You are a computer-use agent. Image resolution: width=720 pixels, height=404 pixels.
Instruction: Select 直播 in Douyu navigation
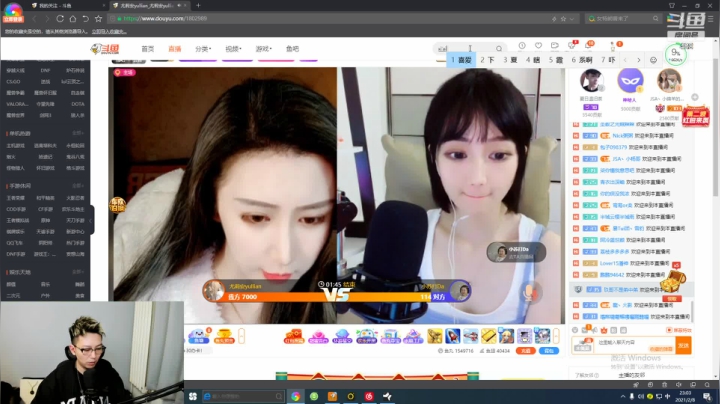174,49
